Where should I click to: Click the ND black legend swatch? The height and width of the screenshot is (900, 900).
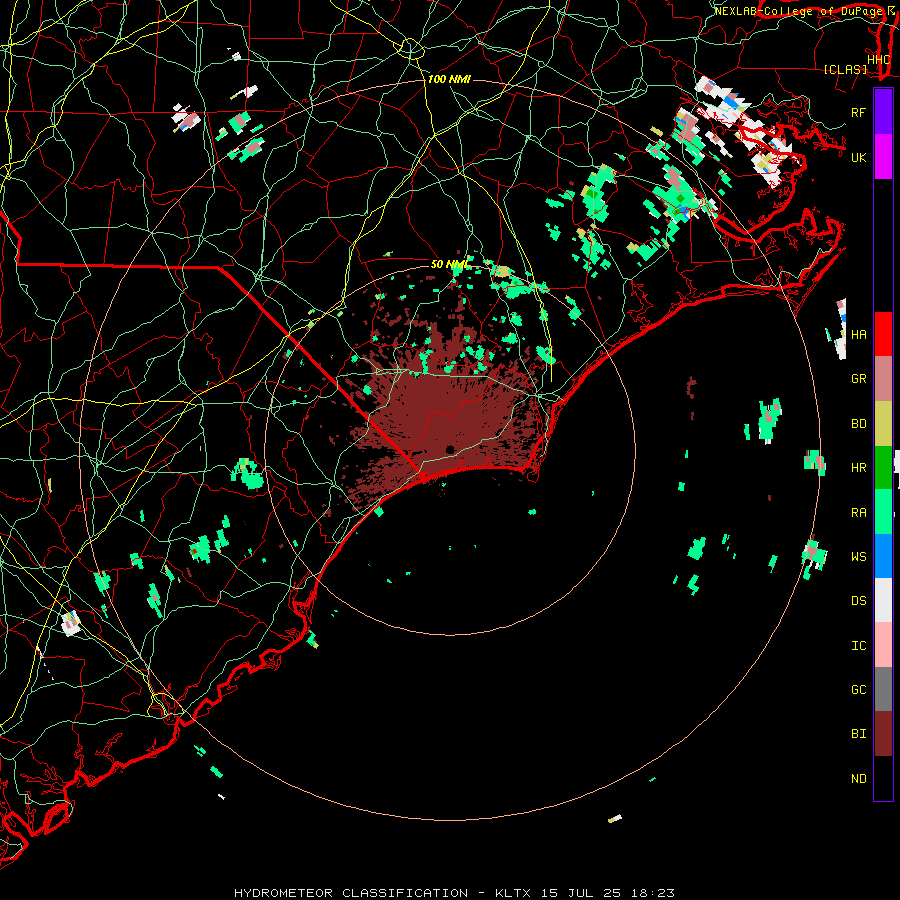point(883,778)
